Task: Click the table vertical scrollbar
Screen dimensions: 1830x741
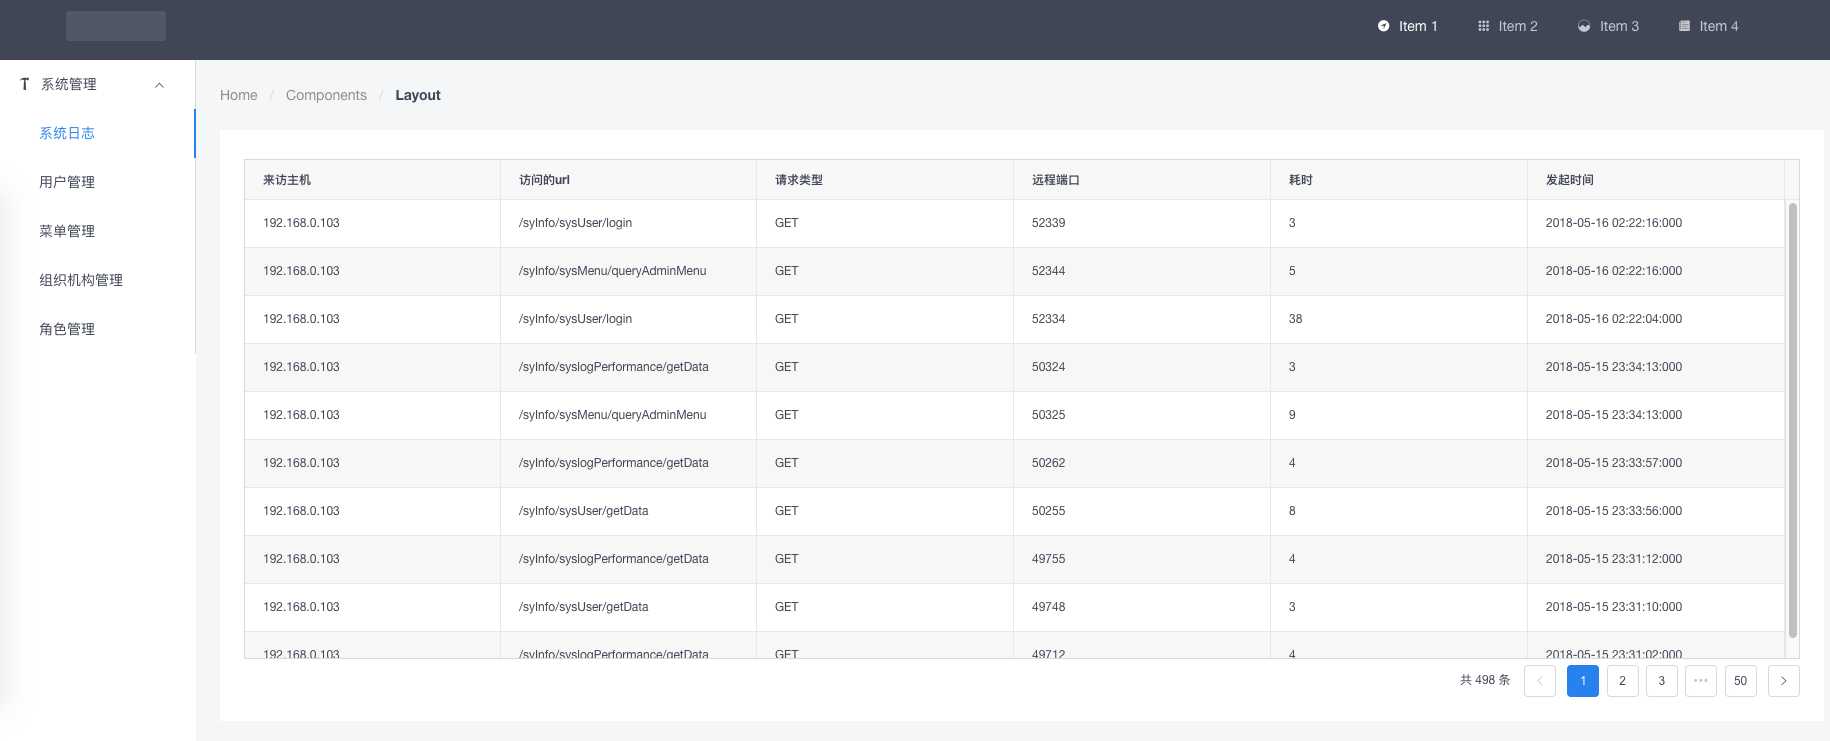Action: 1792,420
